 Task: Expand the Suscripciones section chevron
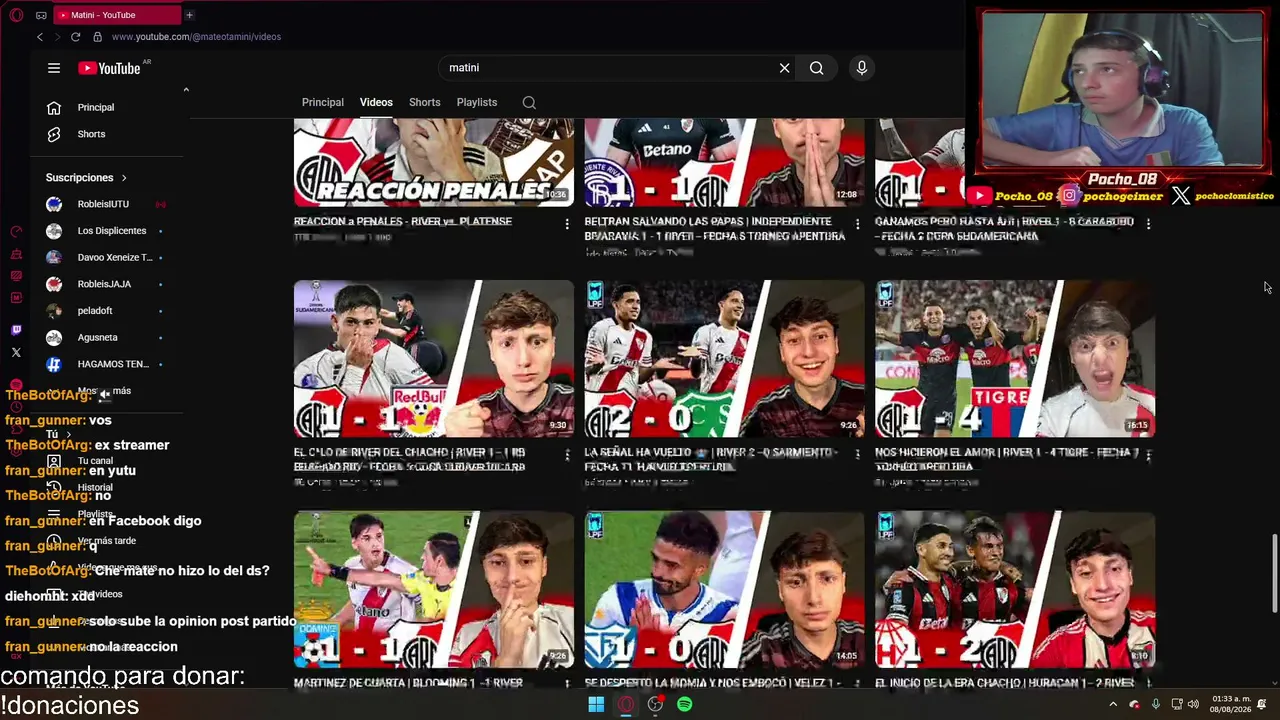click(x=124, y=178)
